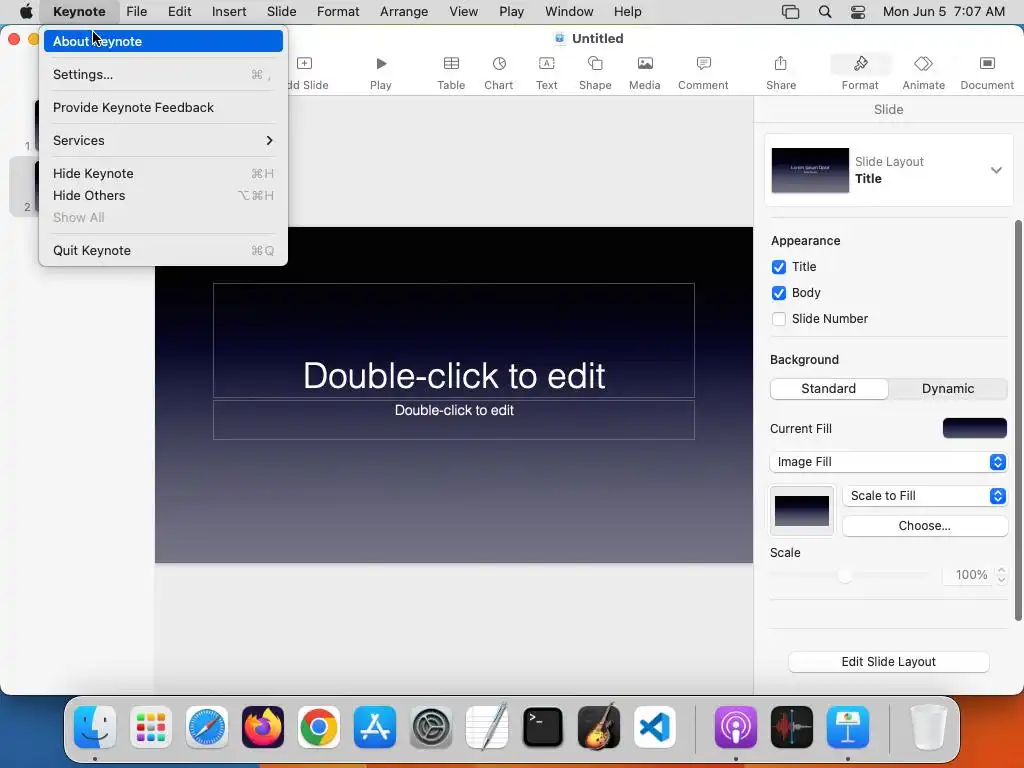Choose Quit Keynote
This screenshot has height=768, width=1024.
[163, 251]
